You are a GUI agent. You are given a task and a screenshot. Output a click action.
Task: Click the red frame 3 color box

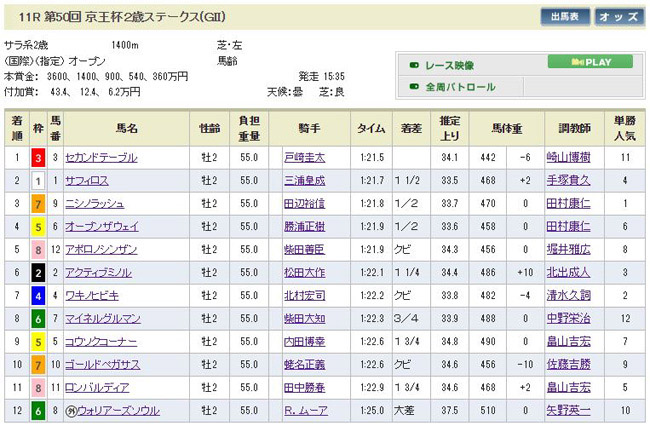pyautogui.click(x=39, y=158)
